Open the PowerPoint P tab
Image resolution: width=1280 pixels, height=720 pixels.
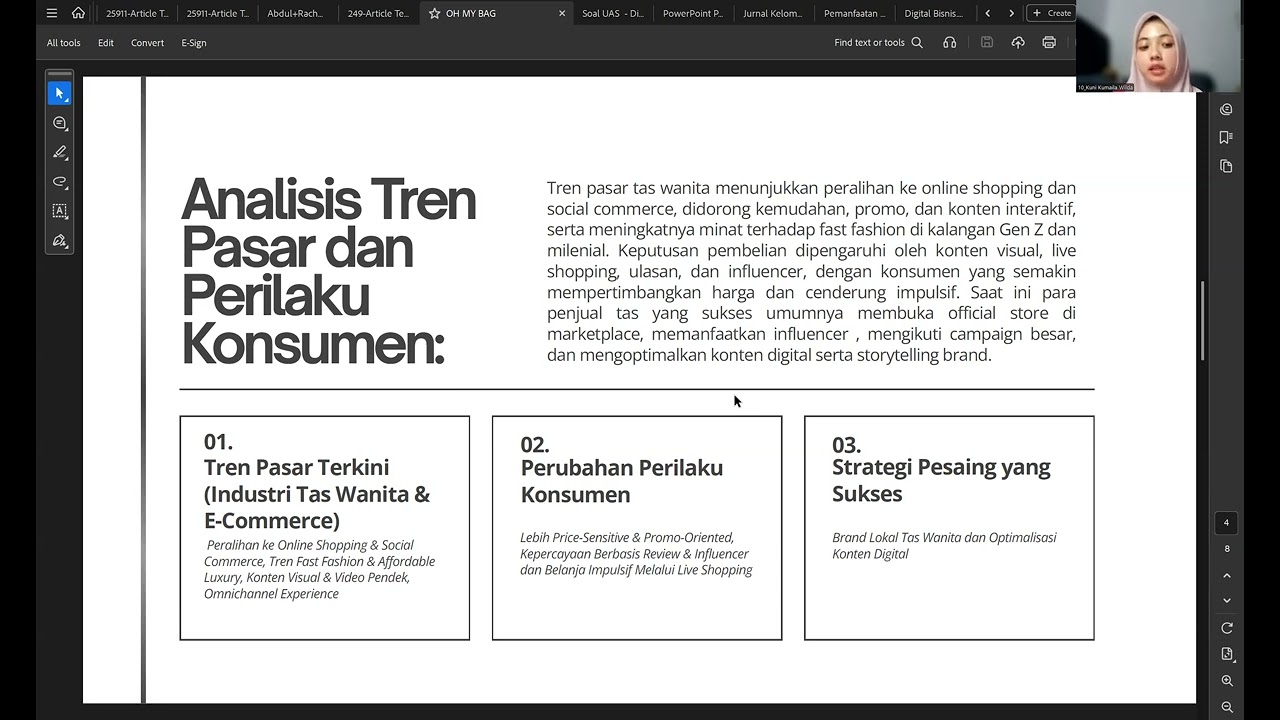click(693, 13)
